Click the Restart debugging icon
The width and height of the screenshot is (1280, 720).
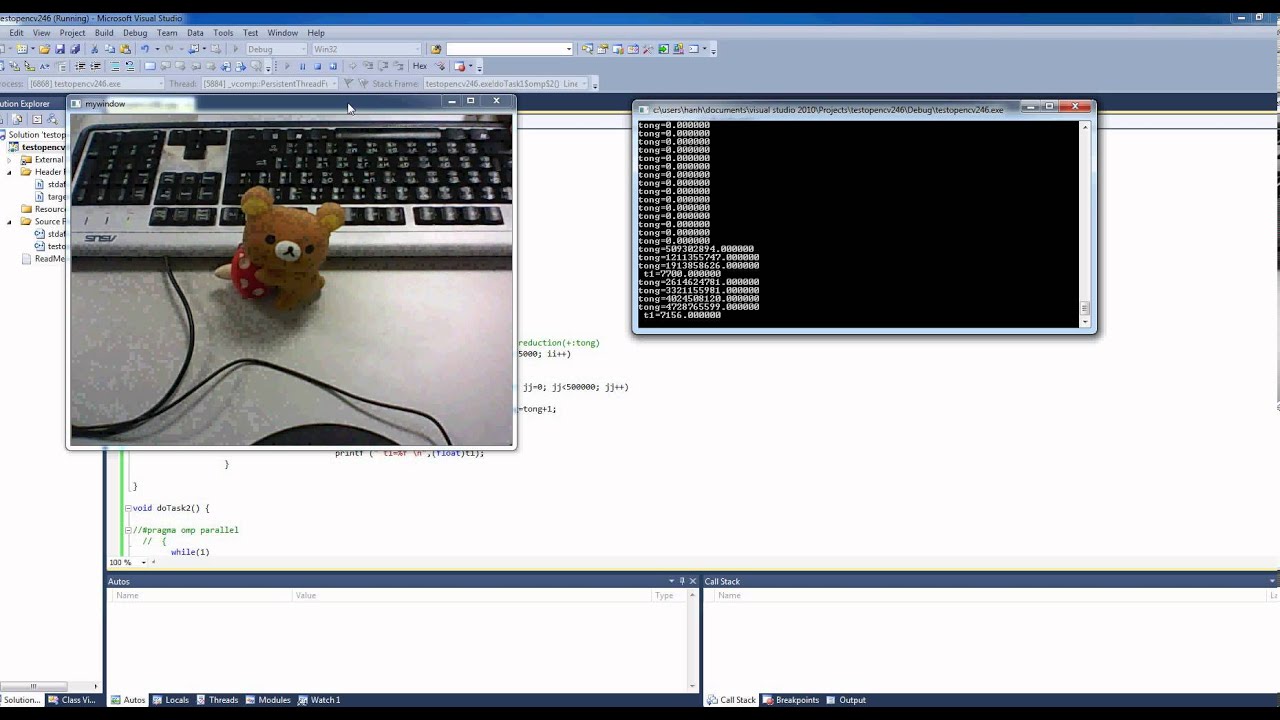pyautogui.click(x=333, y=66)
